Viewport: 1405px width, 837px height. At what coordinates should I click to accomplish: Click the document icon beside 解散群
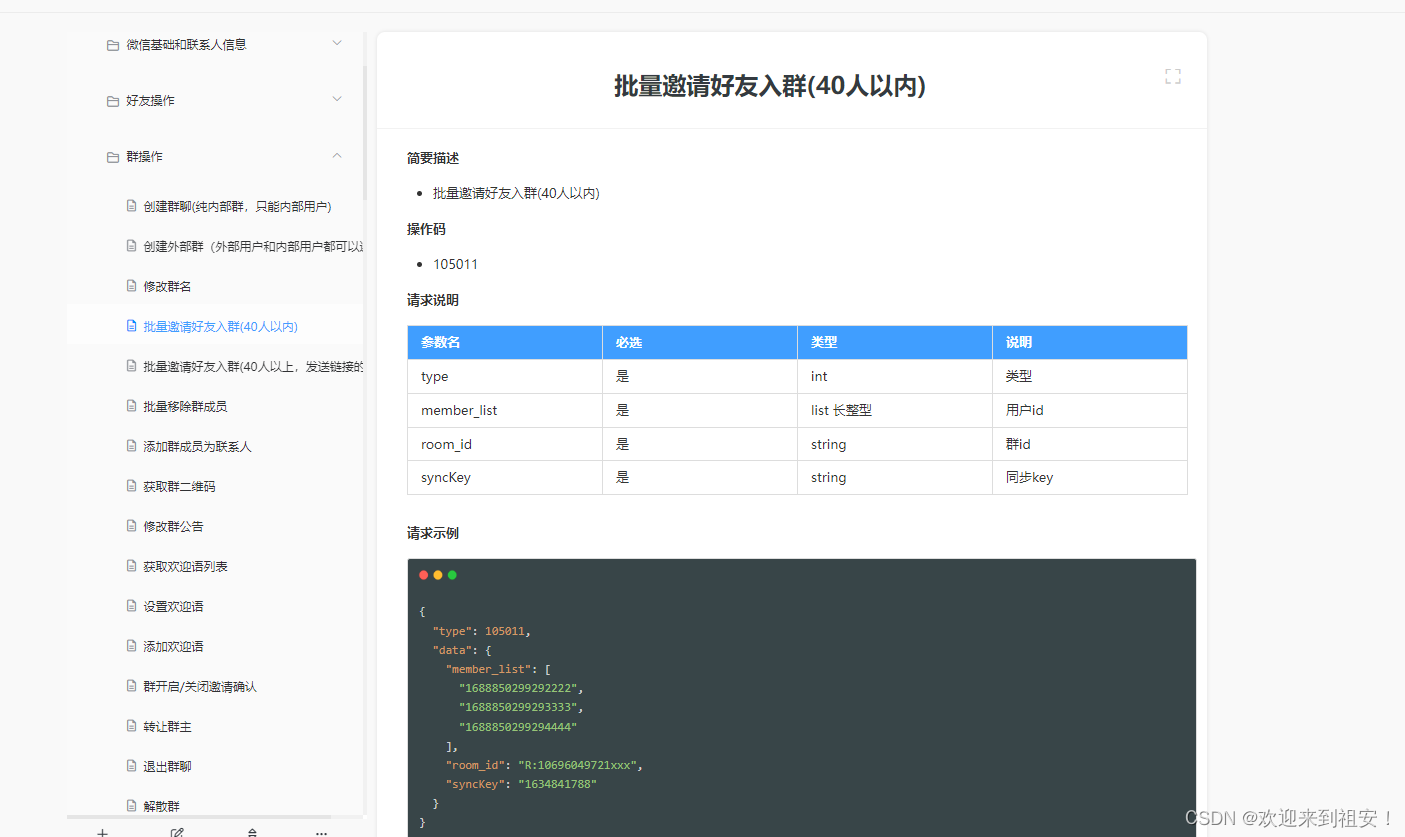(131, 805)
